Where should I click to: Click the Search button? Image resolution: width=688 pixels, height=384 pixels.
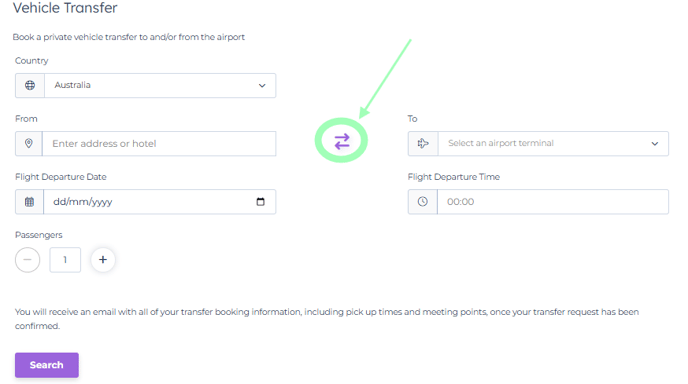pos(47,365)
